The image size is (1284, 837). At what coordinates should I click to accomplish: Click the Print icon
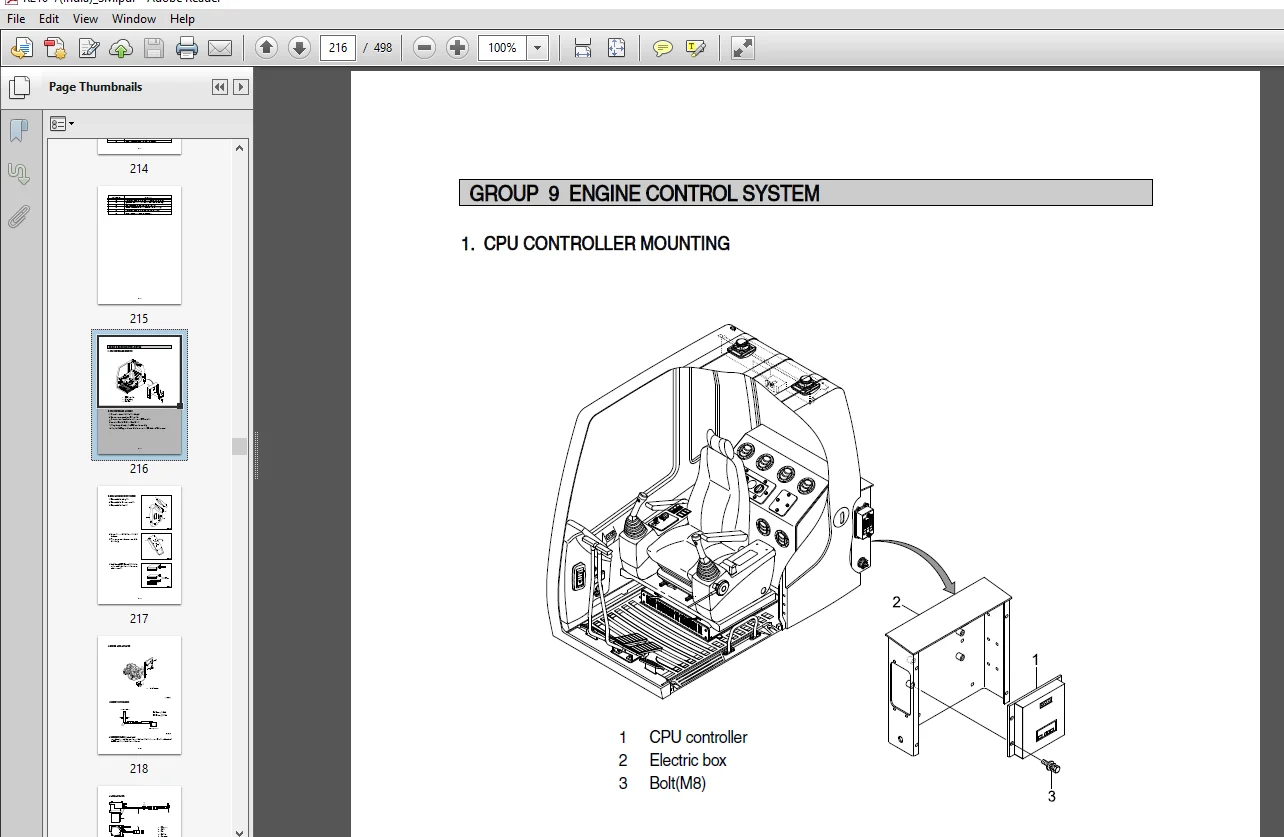[187, 47]
